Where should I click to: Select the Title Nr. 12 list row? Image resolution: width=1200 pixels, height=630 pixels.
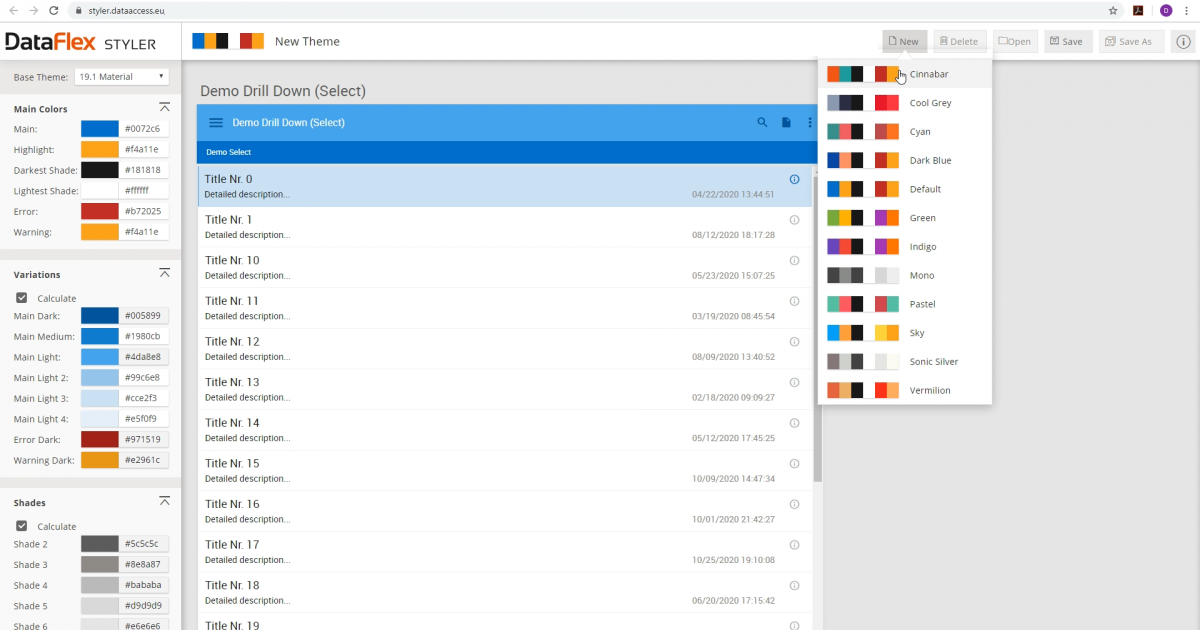tap(505, 349)
